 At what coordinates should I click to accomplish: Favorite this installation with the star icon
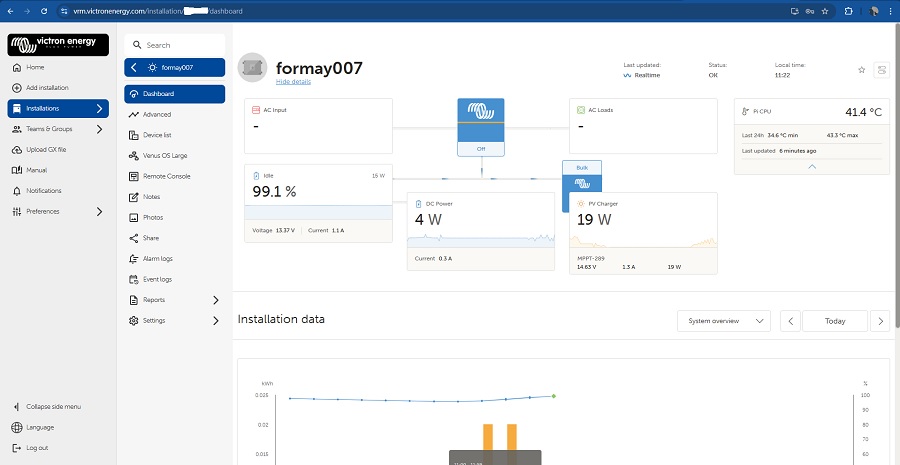(861, 70)
